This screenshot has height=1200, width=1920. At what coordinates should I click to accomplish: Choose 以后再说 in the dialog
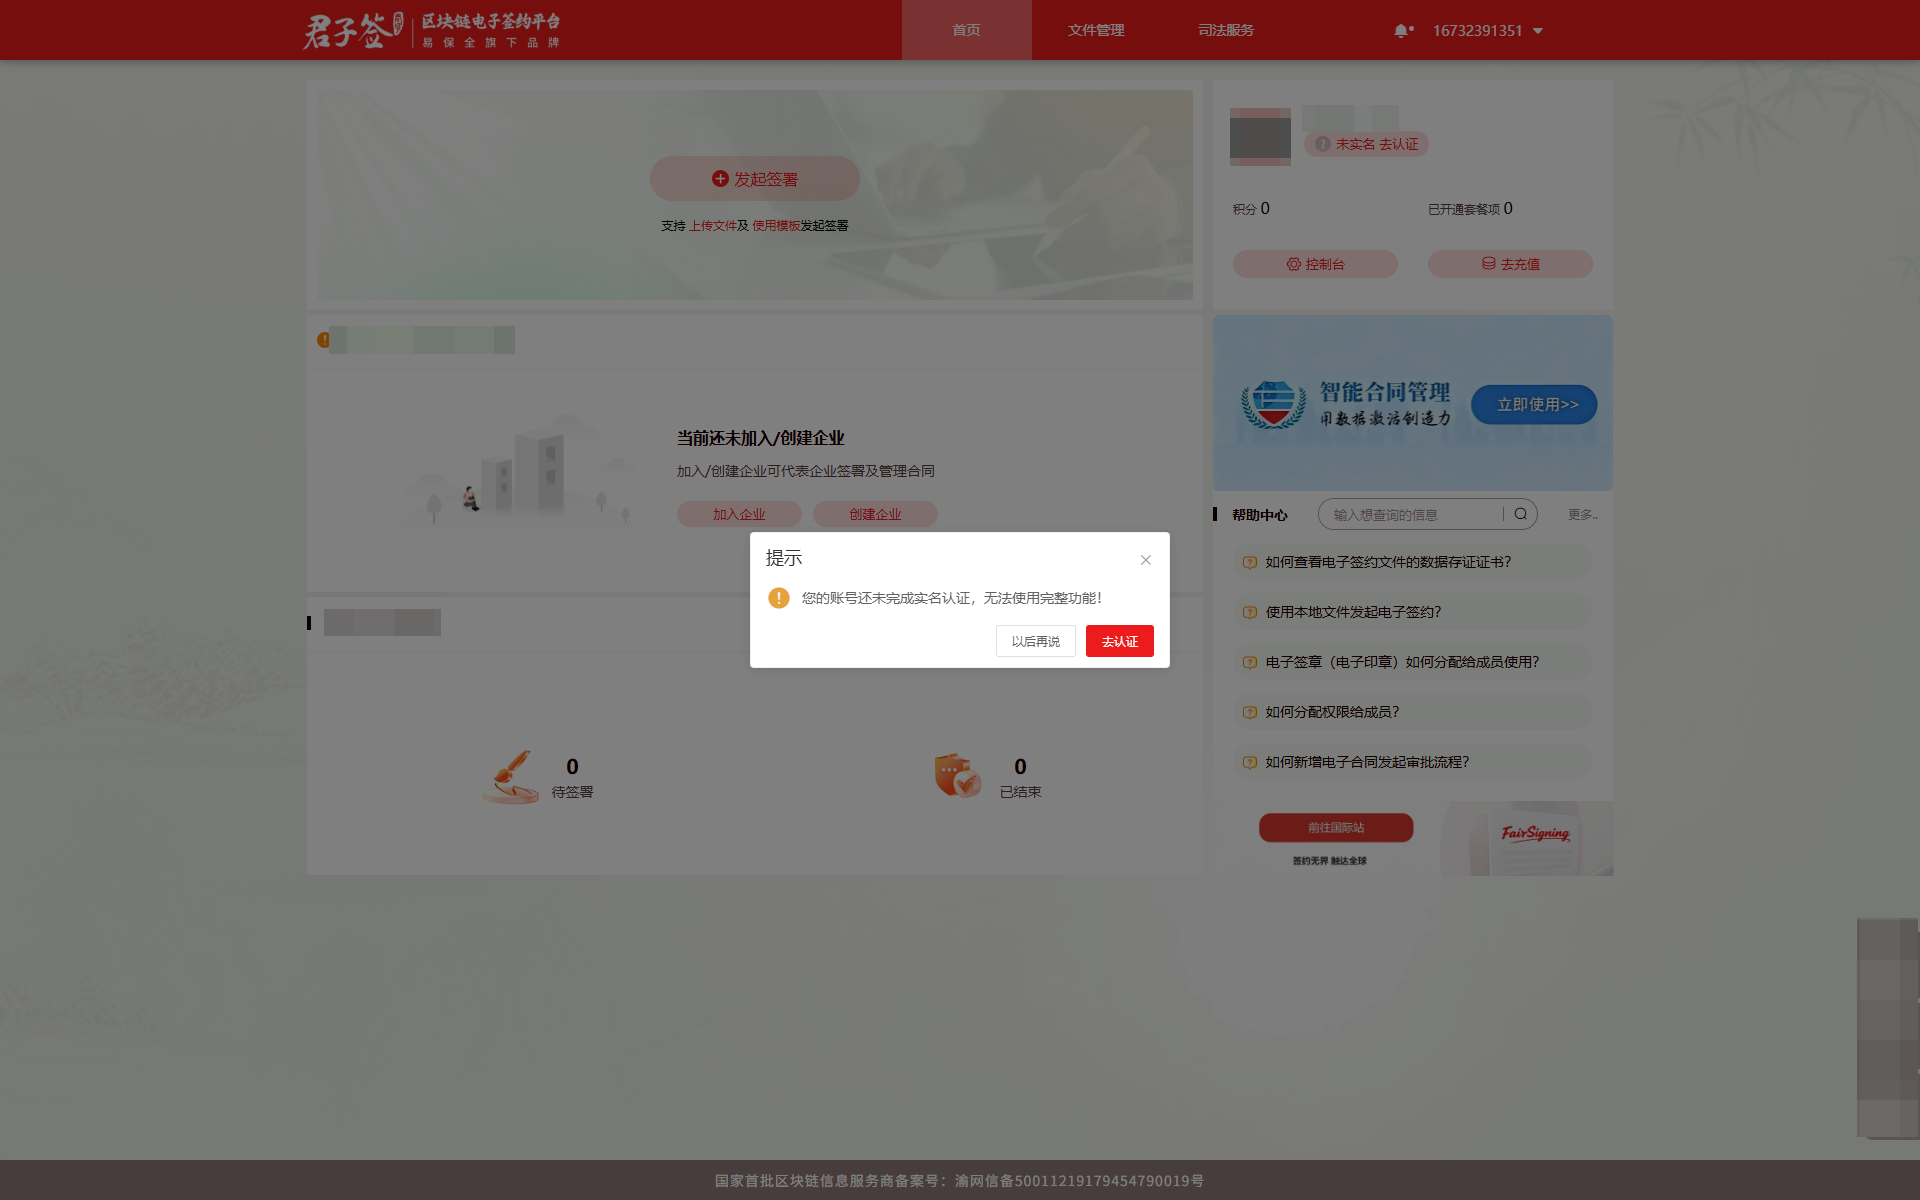[x=1035, y=641]
